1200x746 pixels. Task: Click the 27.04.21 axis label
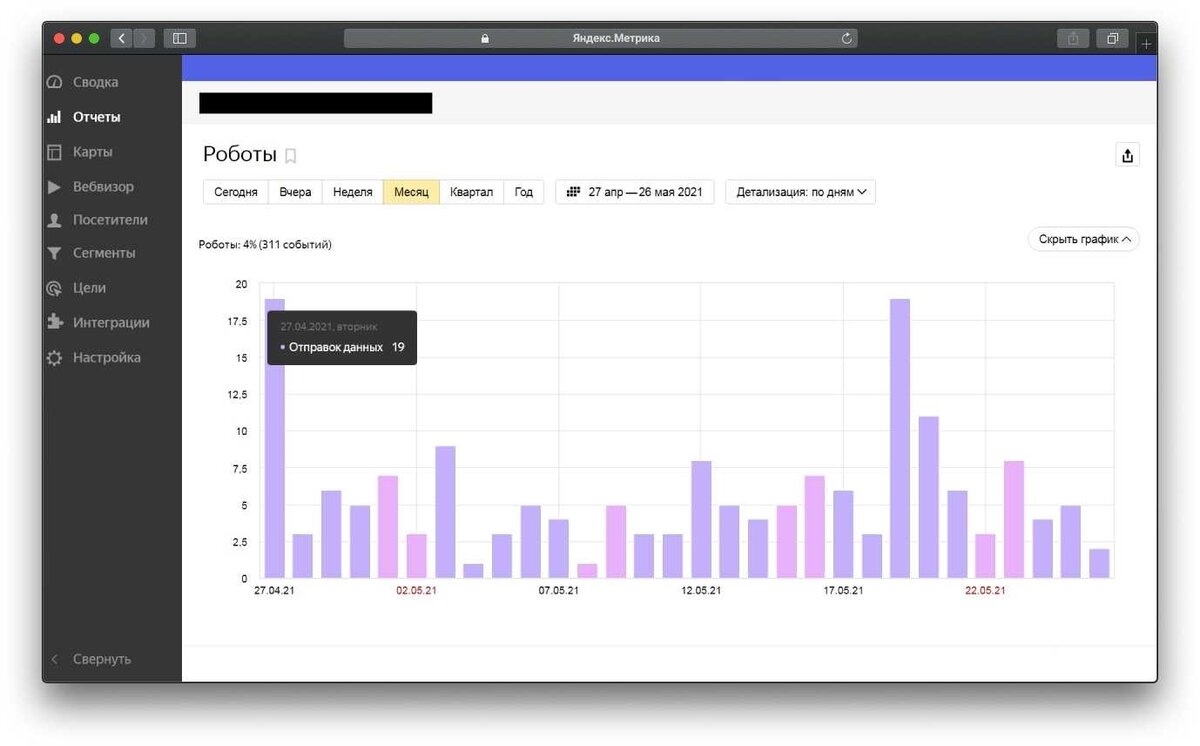274,591
